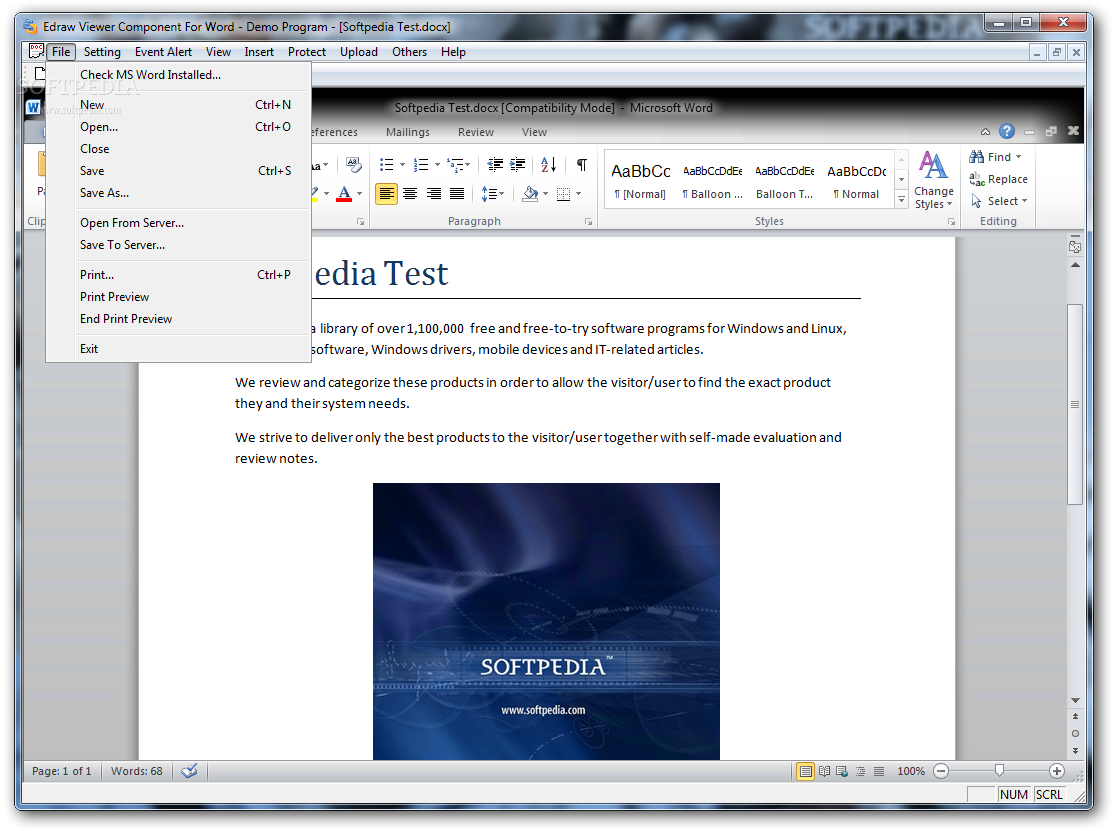Viewport: 1114px width, 831px height.
Task: Switch to Word's View ribbon tab
Action: (534, 132)
